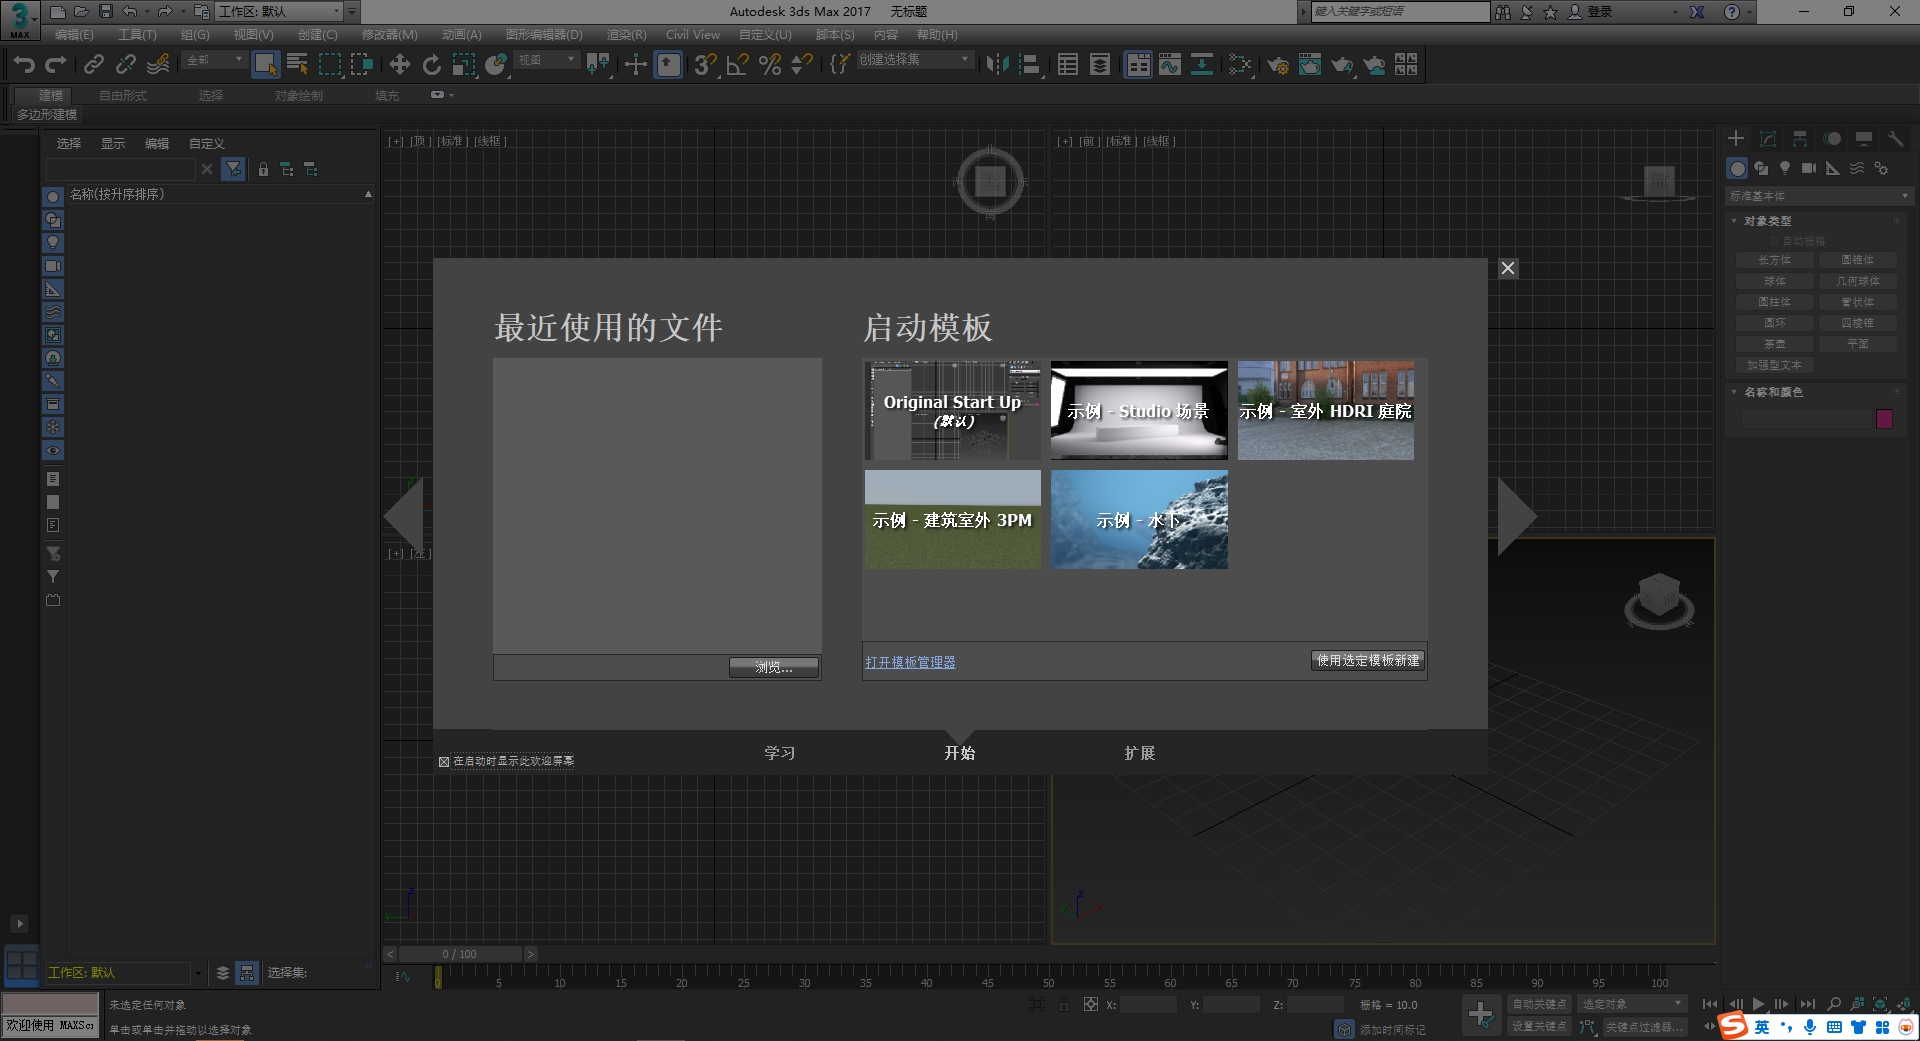Viewport: 1920px width, 1041px height.
Task: Open the Render Setup teapot icon
Action: pyautogui.click(x=1277, y=64)
